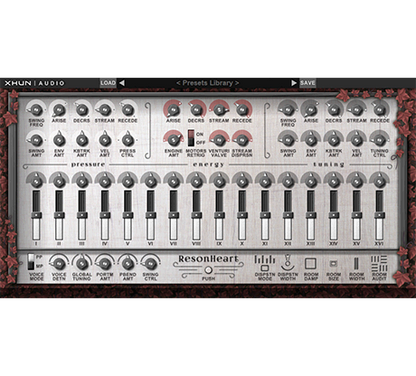The image size is (416, 376).
Task: Click the round PUSH button under ResonHeart
Action: tap(208, 269)
